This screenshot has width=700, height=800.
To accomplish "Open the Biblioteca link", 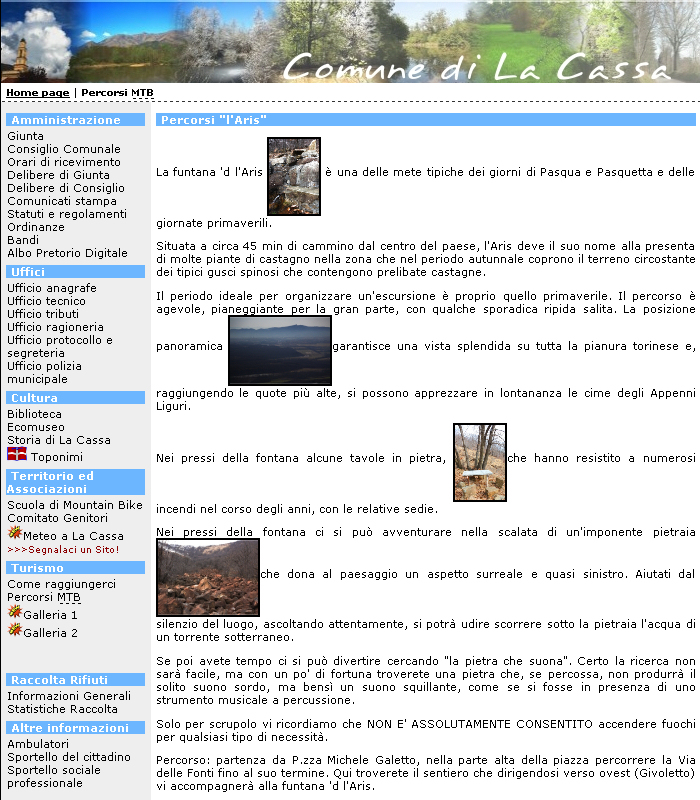I will pos(34,414).
